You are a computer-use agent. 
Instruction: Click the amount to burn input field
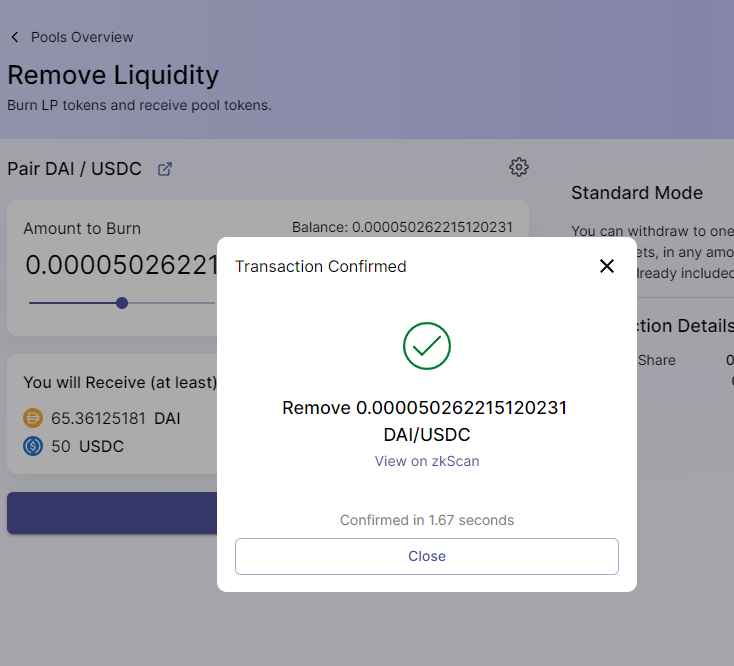pos(122,265)
